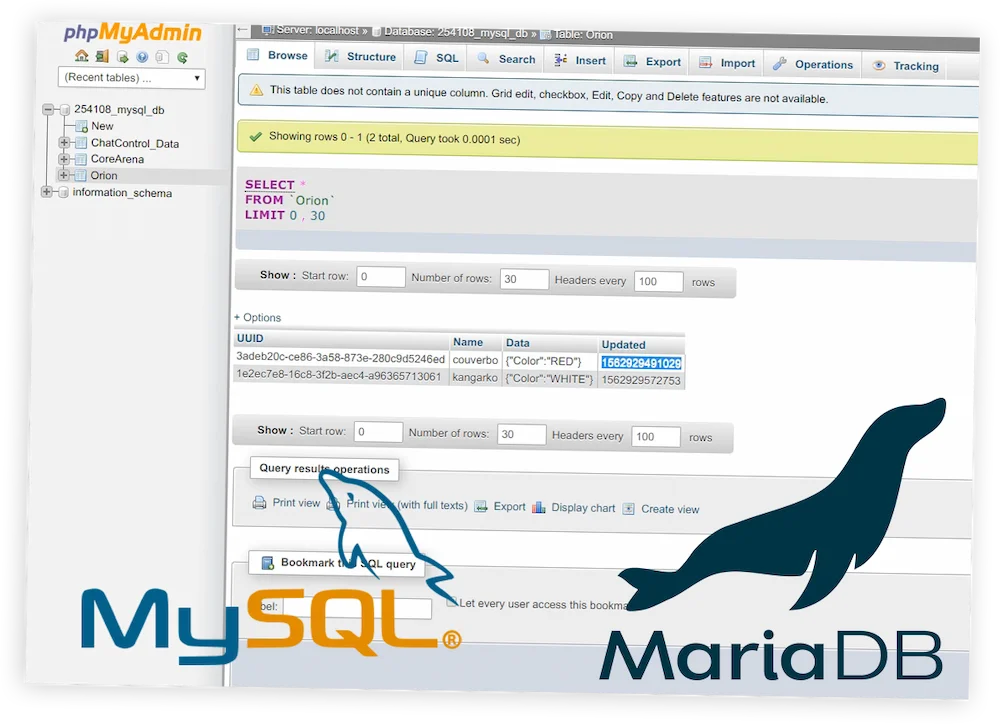Collapse the 254108_mysql_db database node

click(48, 109)
